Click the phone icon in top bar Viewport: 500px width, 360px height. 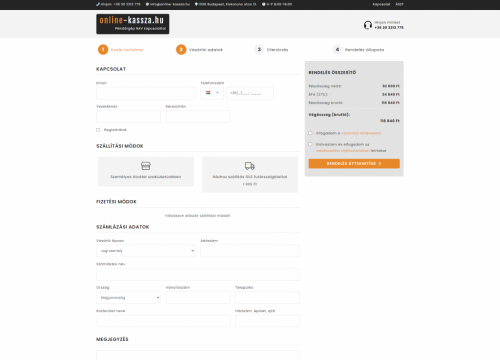pyautogui.click(x=98, y=4)
